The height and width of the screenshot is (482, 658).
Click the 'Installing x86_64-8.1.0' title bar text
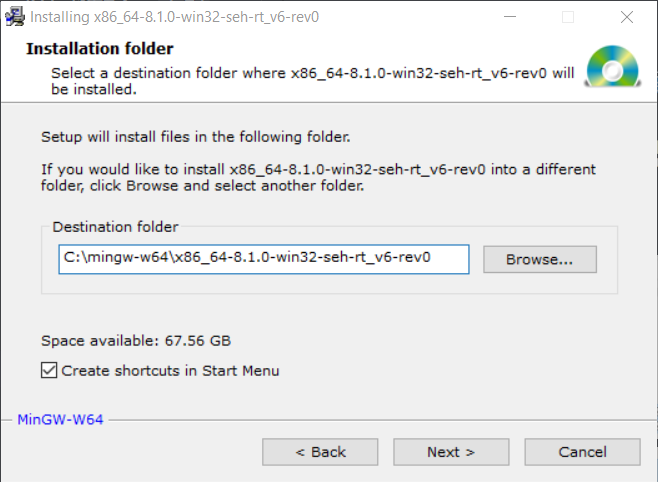[x=175, y=17]
